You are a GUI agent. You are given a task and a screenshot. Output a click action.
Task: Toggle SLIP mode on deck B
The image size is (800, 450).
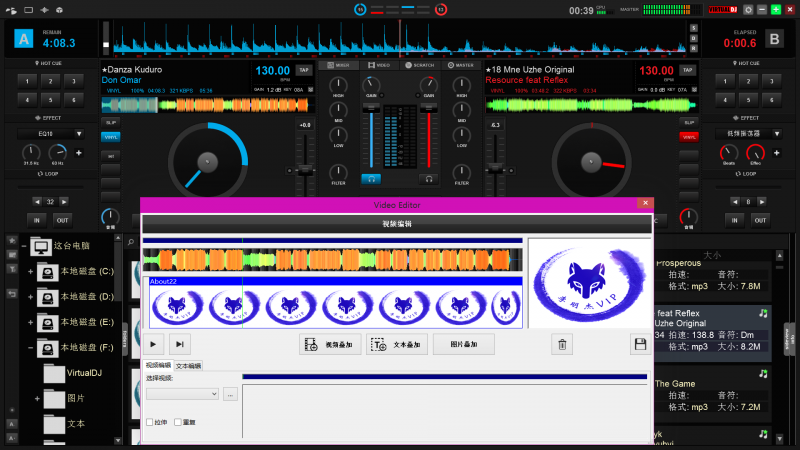[688, 122]
